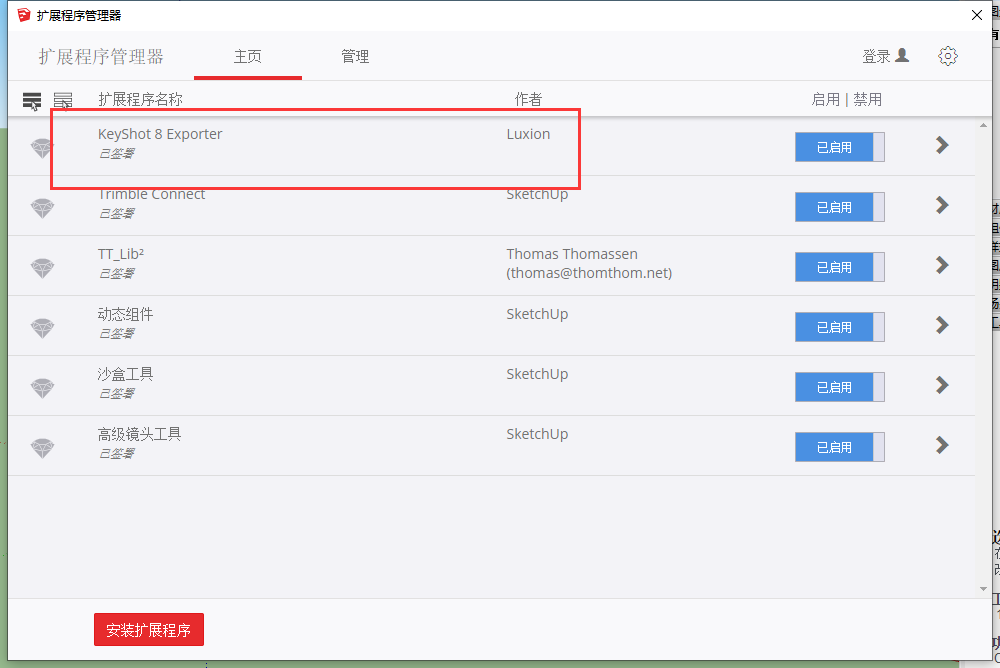Expand 高级镜头工具 details chevron
Image resolution: width=1000 pixels, height=668 pixels.
click(x=942, y=445)
